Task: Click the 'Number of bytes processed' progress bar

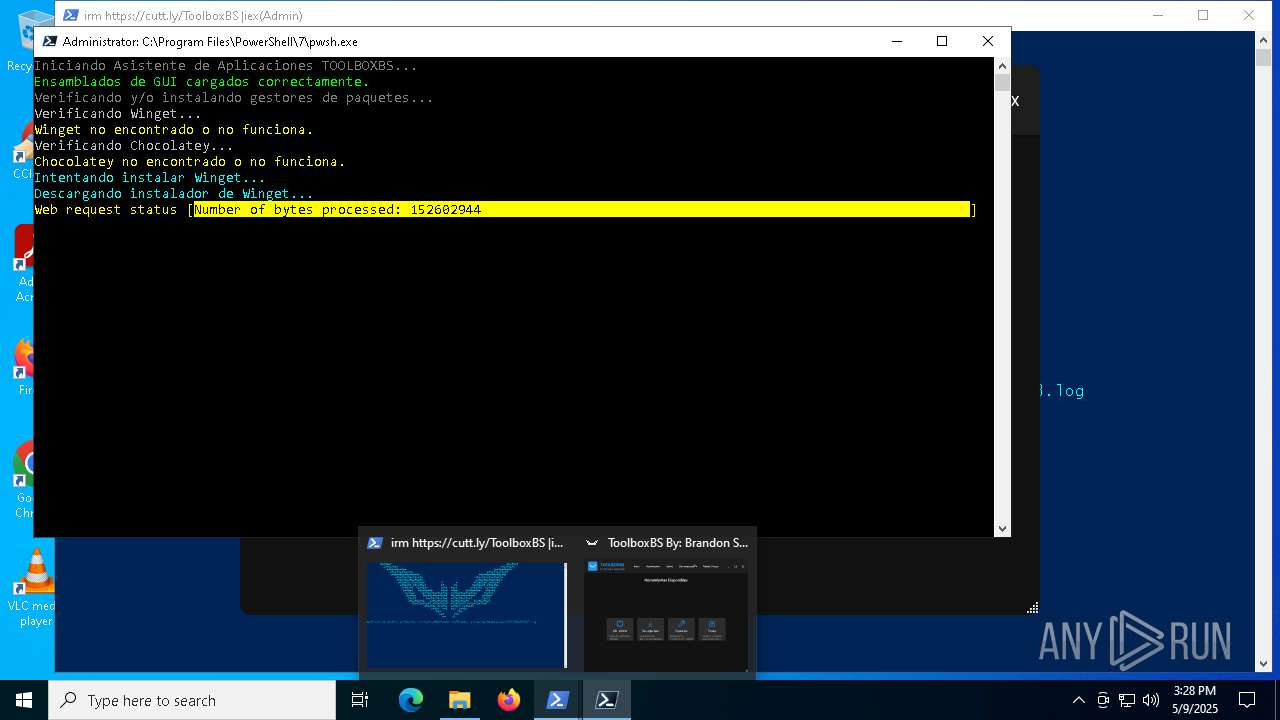Action: (582, 209)
